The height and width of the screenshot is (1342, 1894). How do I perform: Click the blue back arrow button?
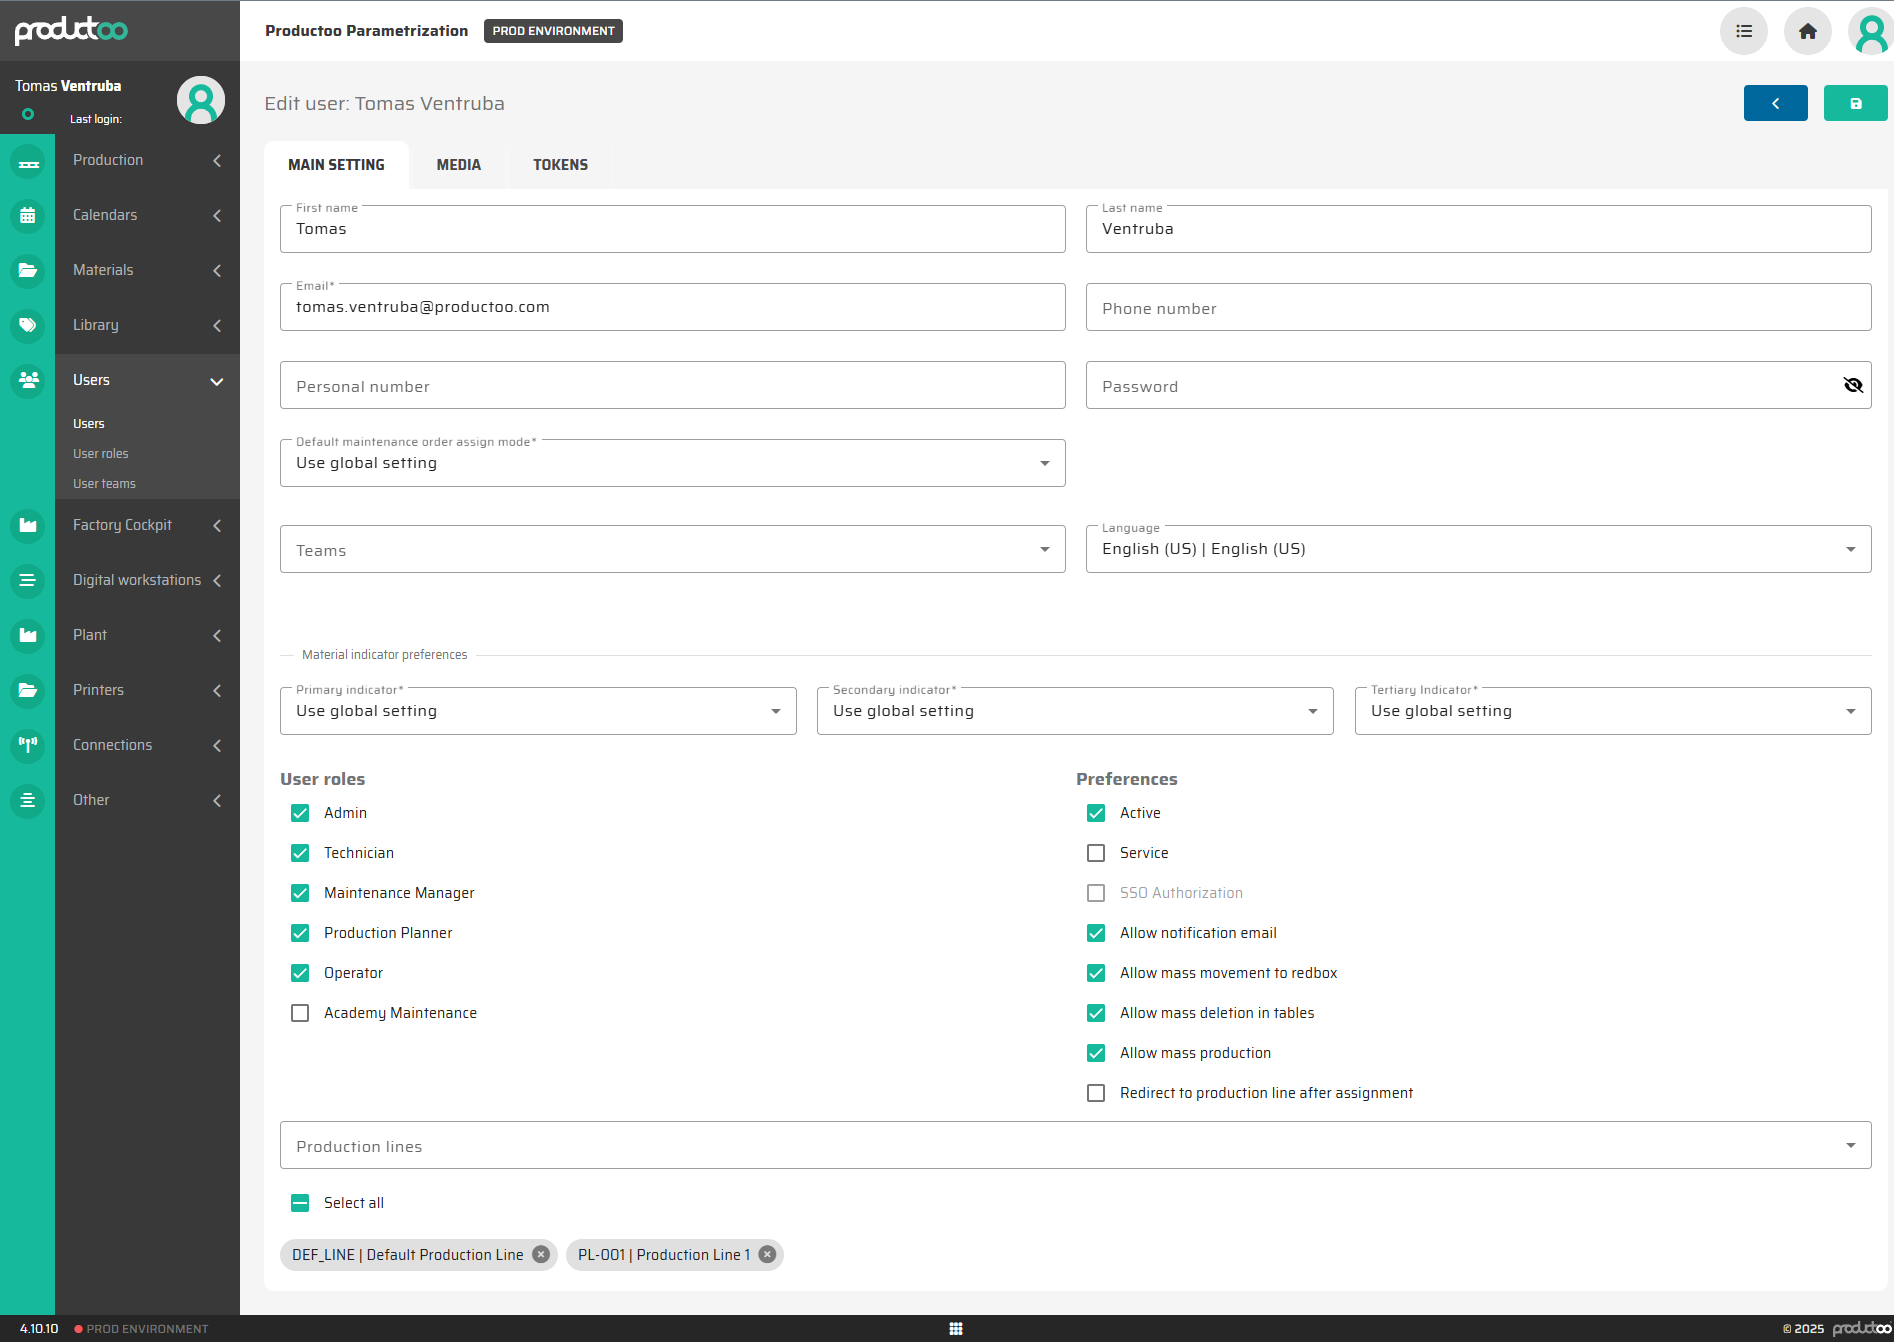coord(1775,103)
